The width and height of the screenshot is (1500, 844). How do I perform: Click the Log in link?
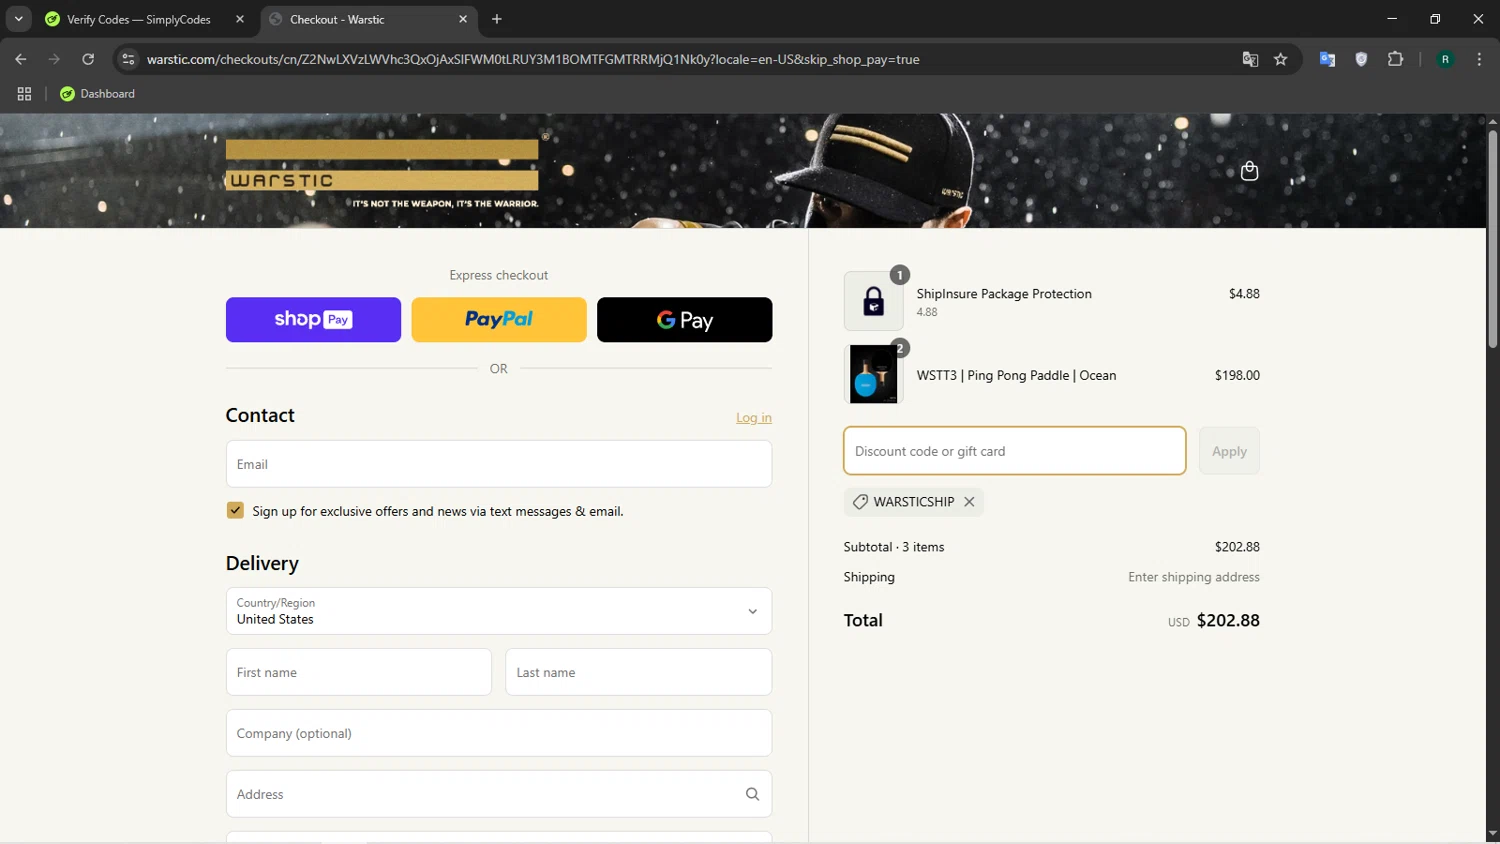click(754, 418)
